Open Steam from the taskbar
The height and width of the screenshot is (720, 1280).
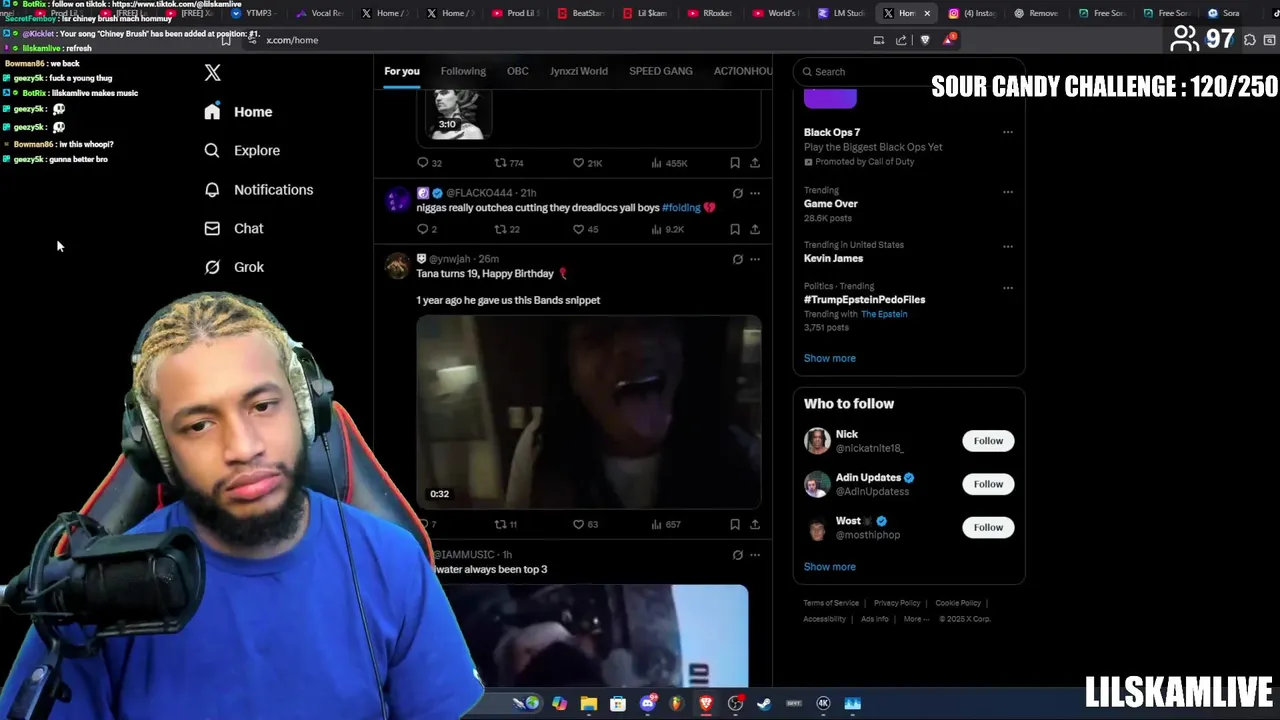(x=765, y=704)
